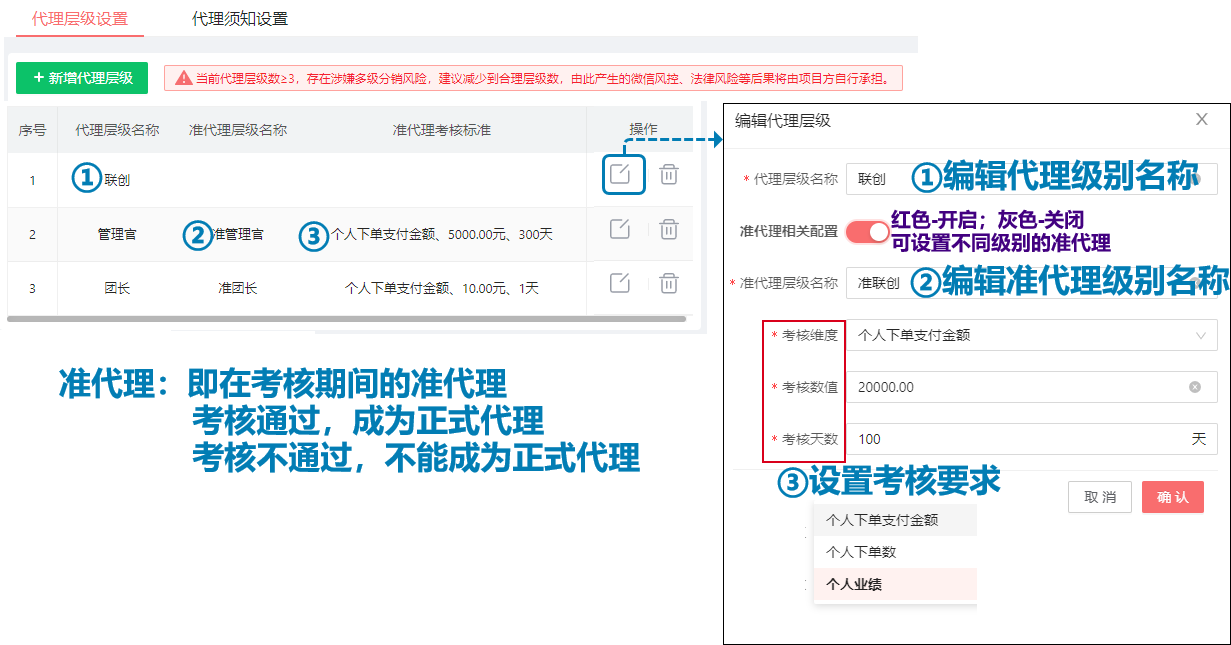Clear the 考核数值 field value
The image size is (1231, 645).
tap(1194, 387)
